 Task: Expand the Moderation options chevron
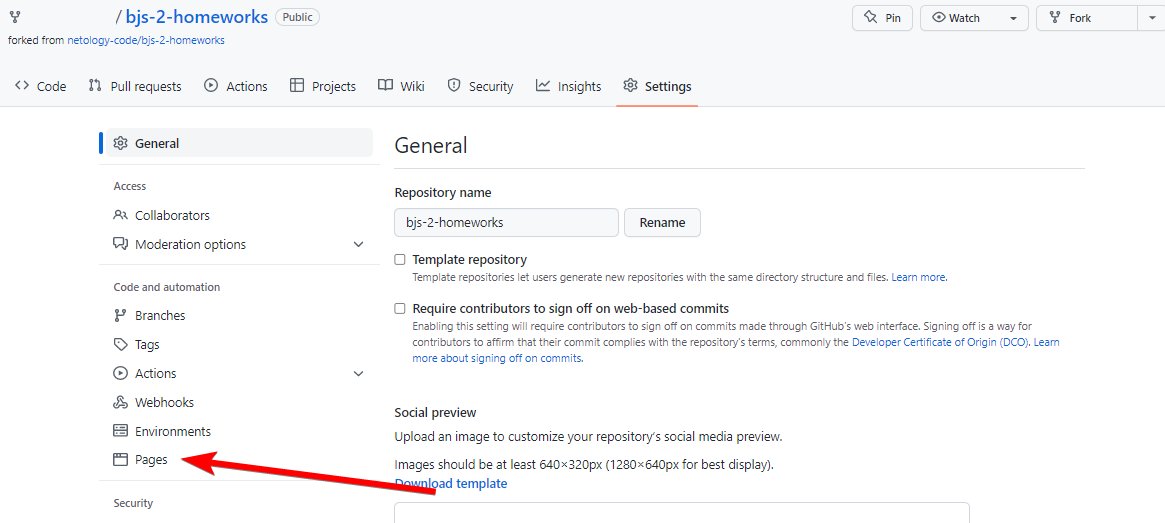click(359, 244)
